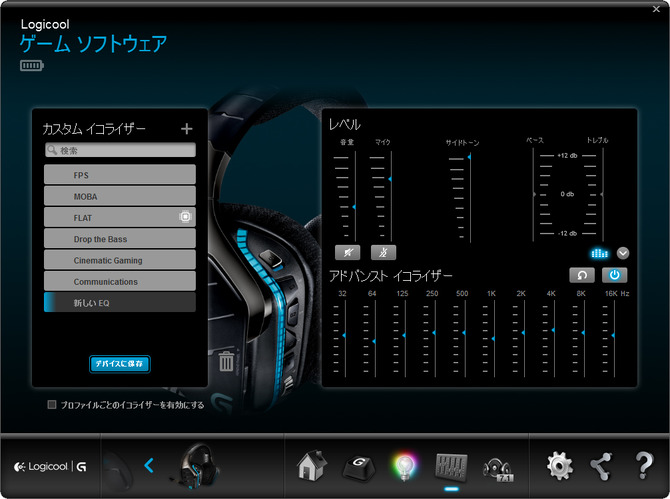Adjust the トレブル slider handle
Screen dimensions: 670x499
coord(602,194)
